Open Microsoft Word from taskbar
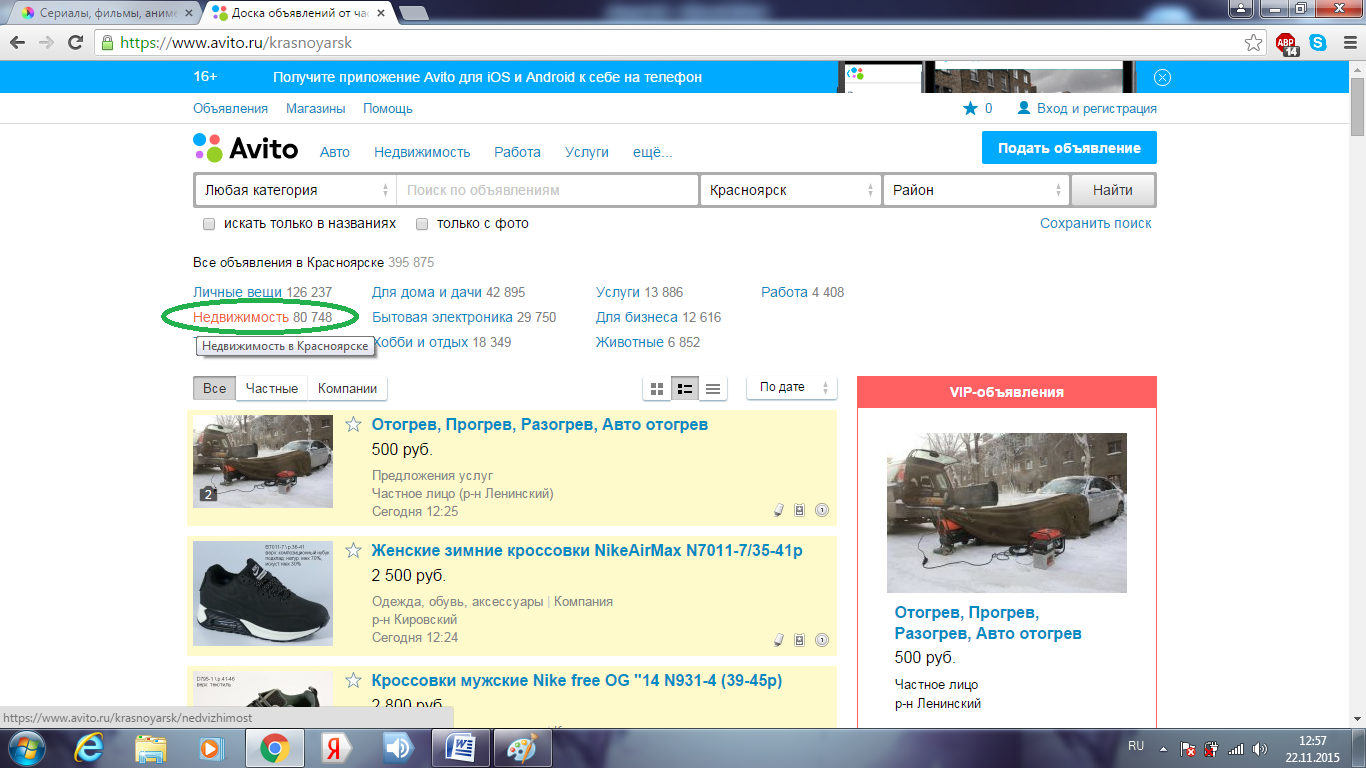This screenshot has height=768, width=1366. [461, 748]
